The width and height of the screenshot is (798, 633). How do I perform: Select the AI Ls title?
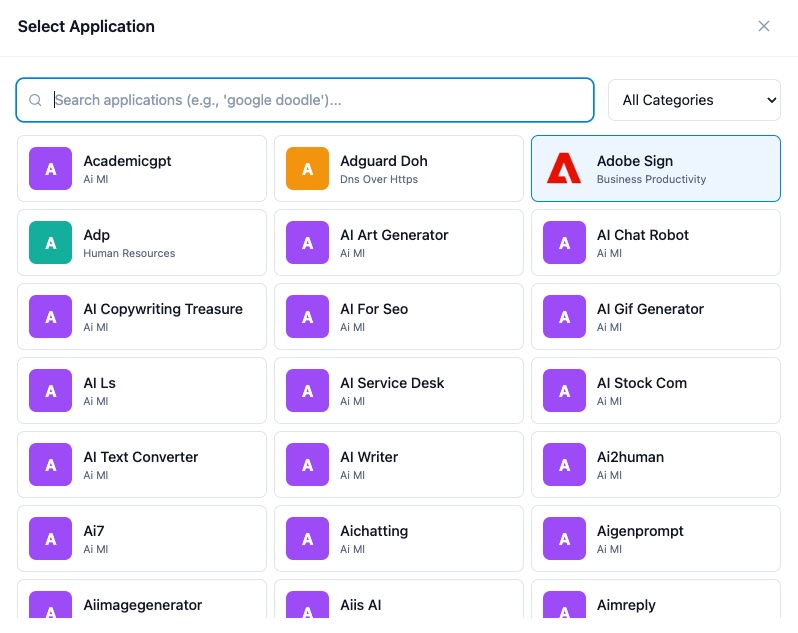tap(99, 383)
